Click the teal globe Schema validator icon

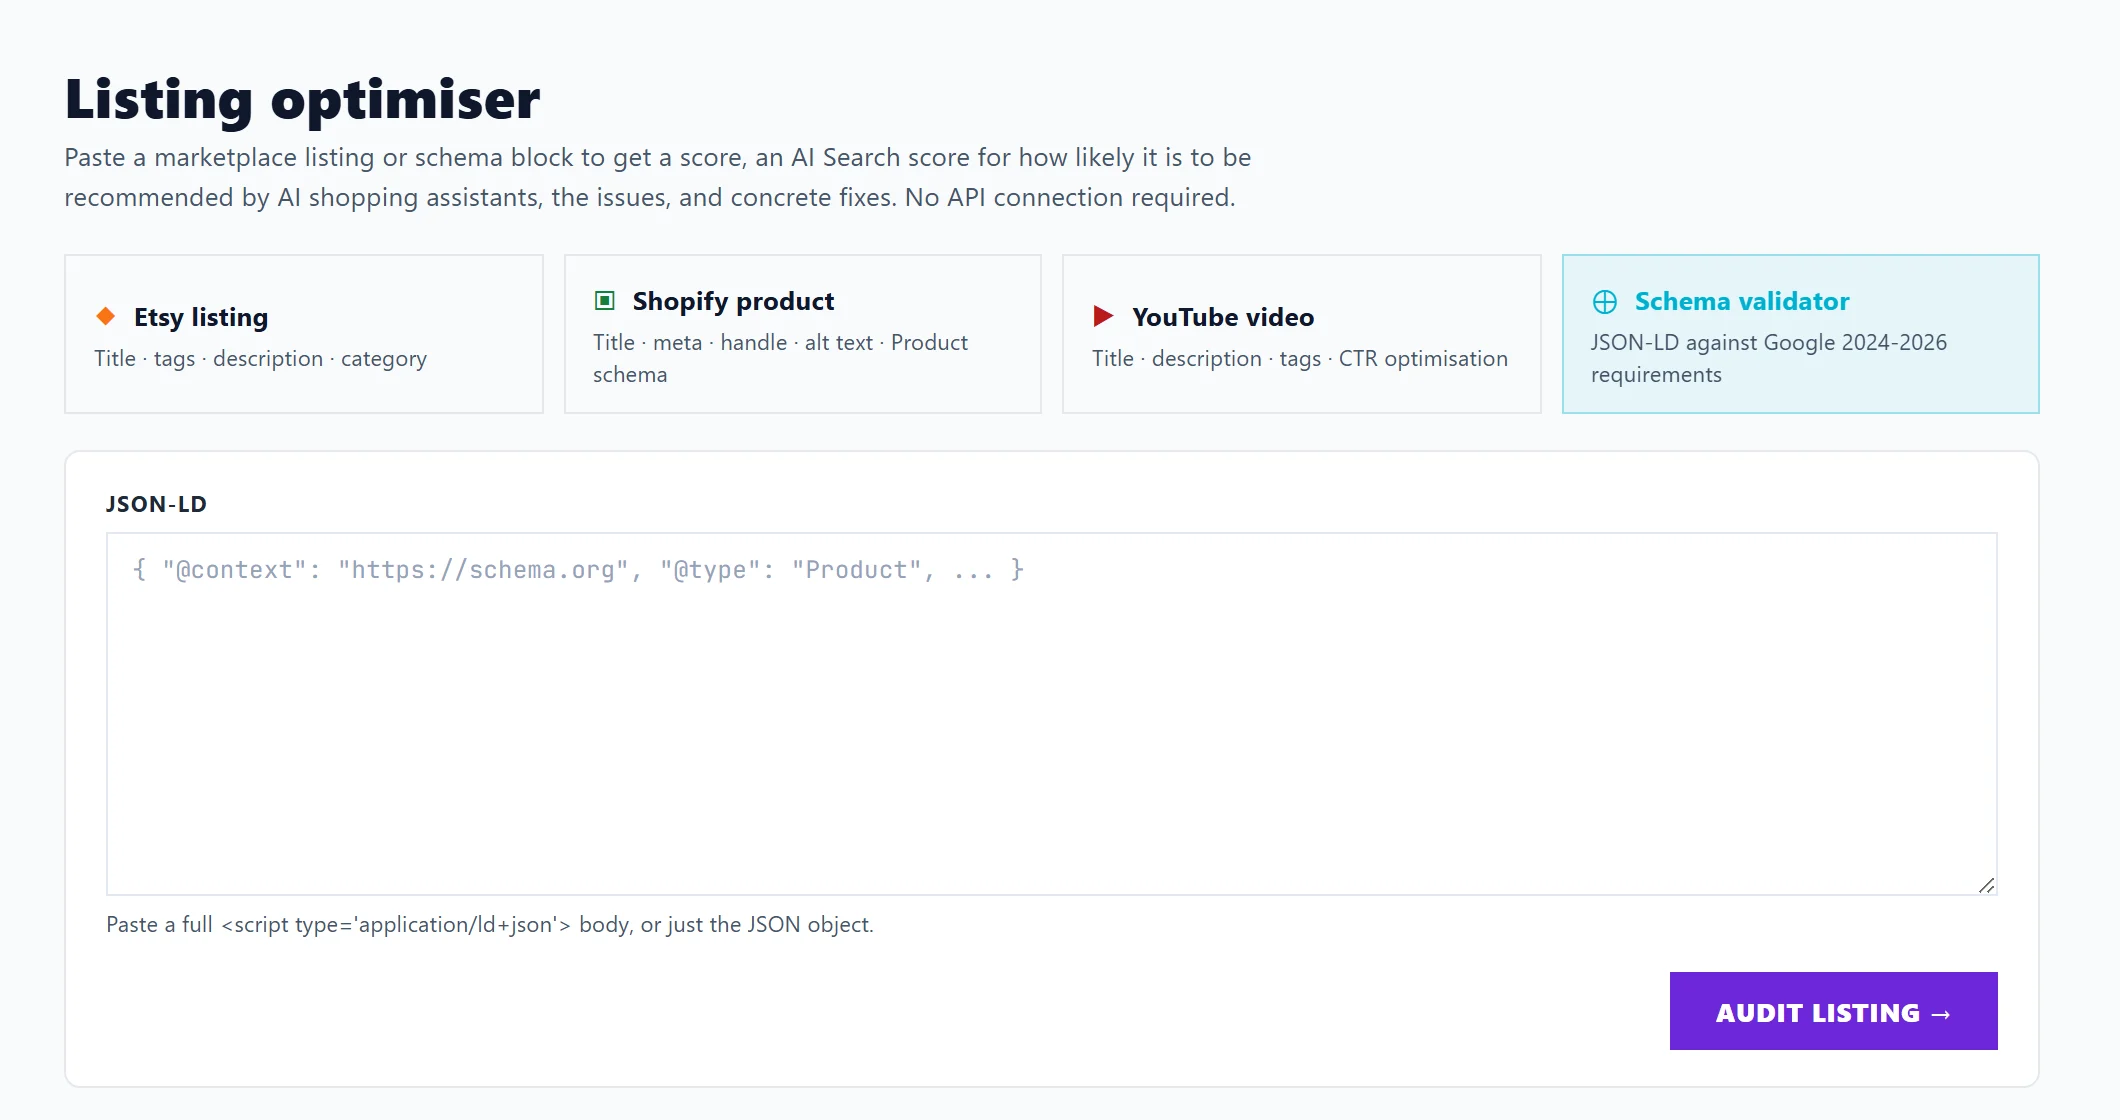point(1604,301)
